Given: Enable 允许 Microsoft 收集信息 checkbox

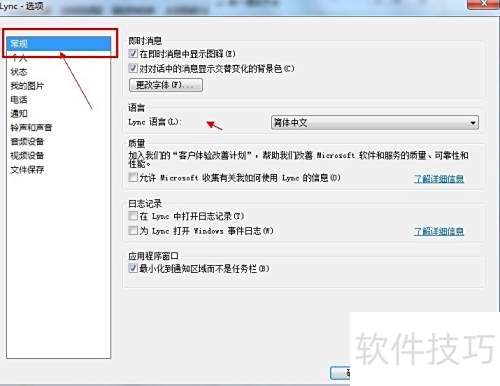Looking at the screenshot, I should coord(133,177).
